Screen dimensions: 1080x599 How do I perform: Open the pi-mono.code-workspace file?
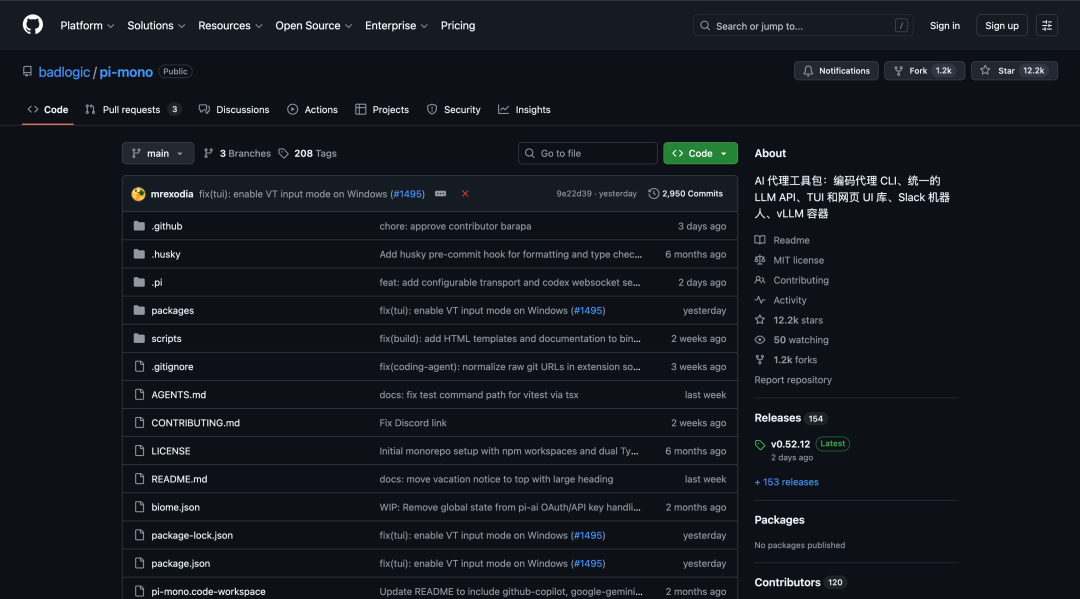(x=208, y=591)
